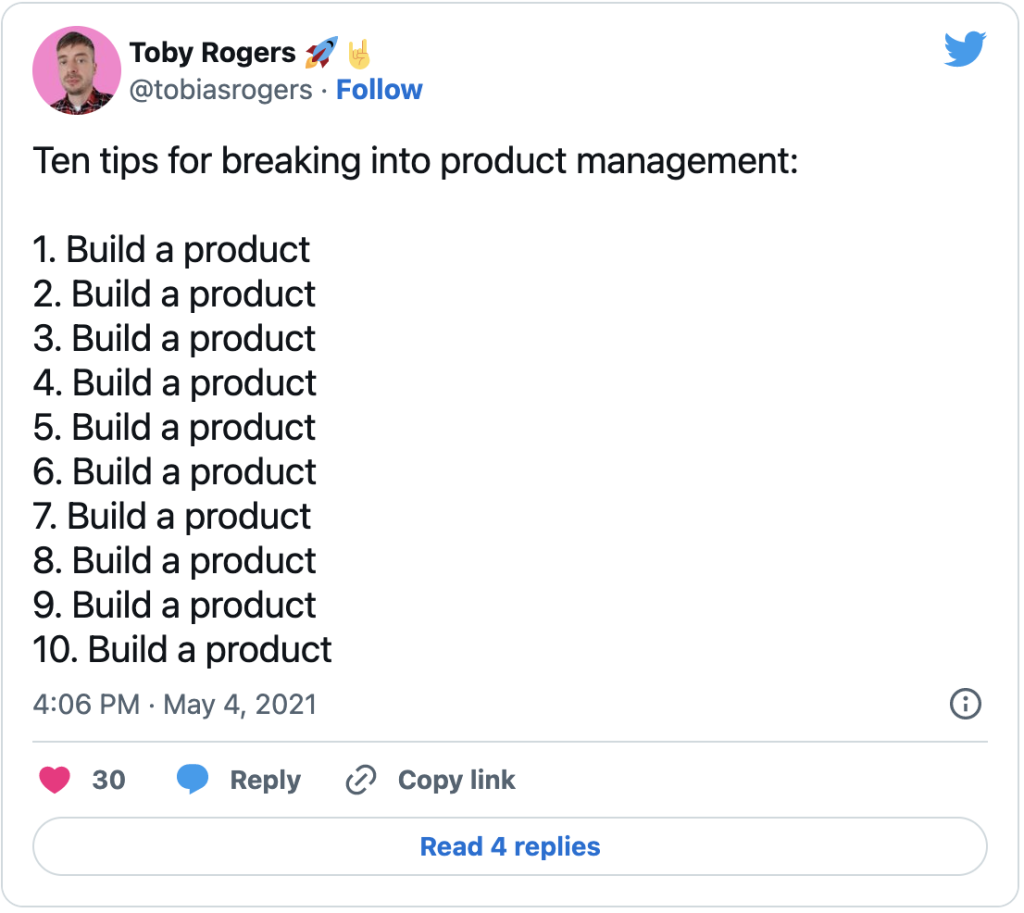Click tip 1 Build a product line
Viewport: 1024px width, 913px height.
coord(171,250)
